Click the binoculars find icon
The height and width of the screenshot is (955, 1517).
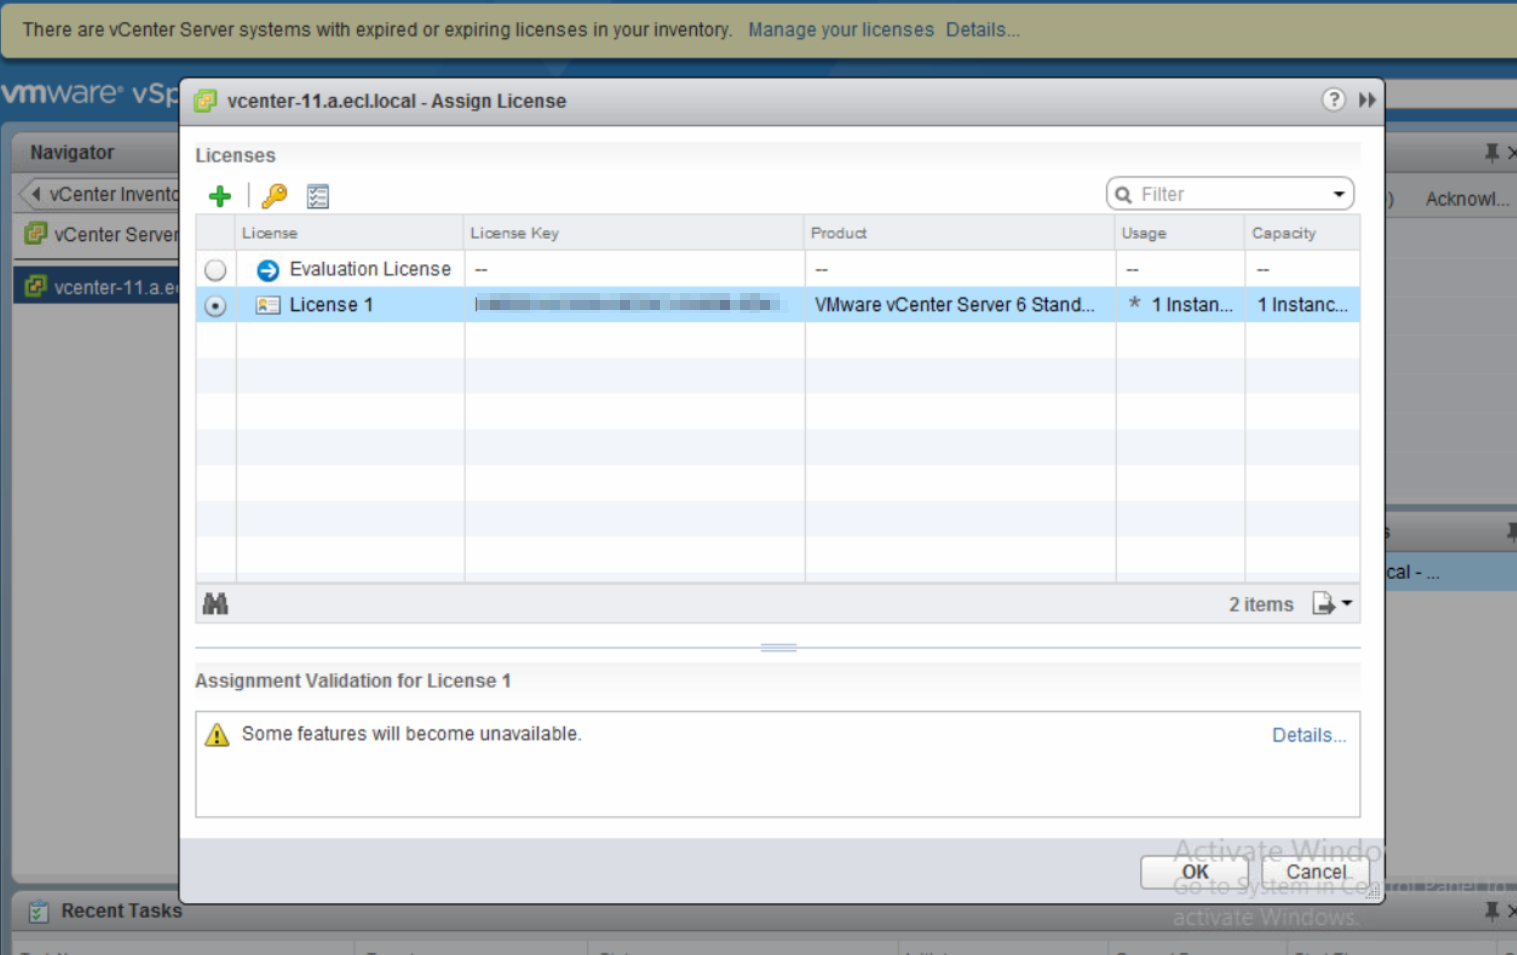215,603
